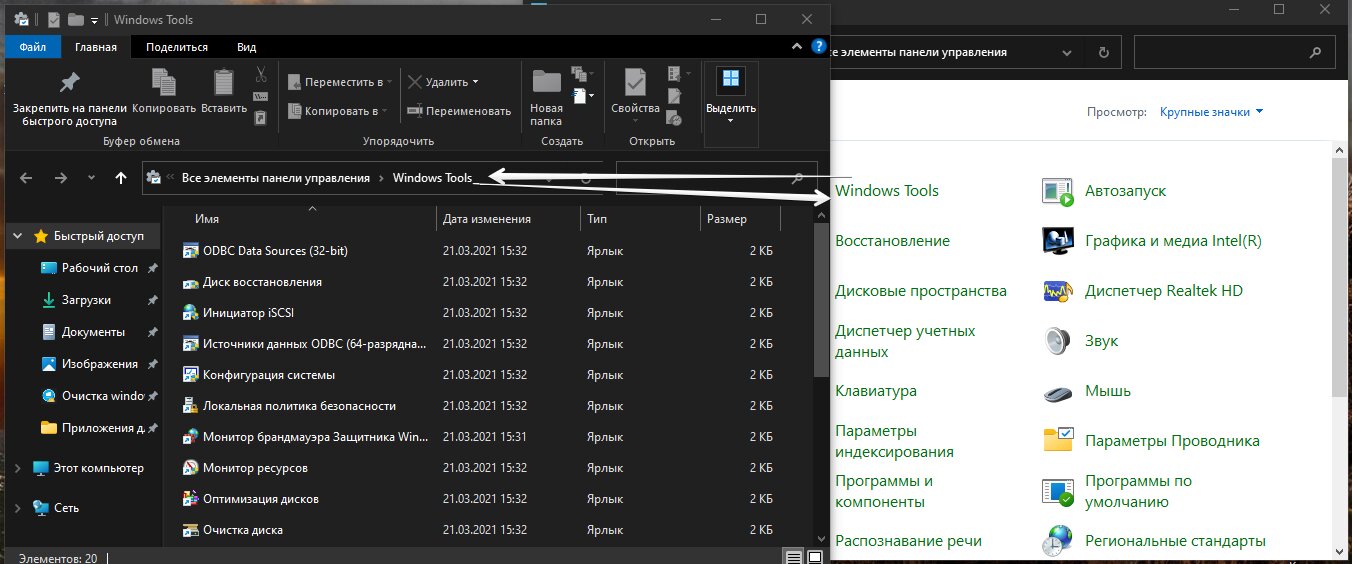Select the Вид ribbon tab
The image size is (1352, 564).
[x=247, y=47]
